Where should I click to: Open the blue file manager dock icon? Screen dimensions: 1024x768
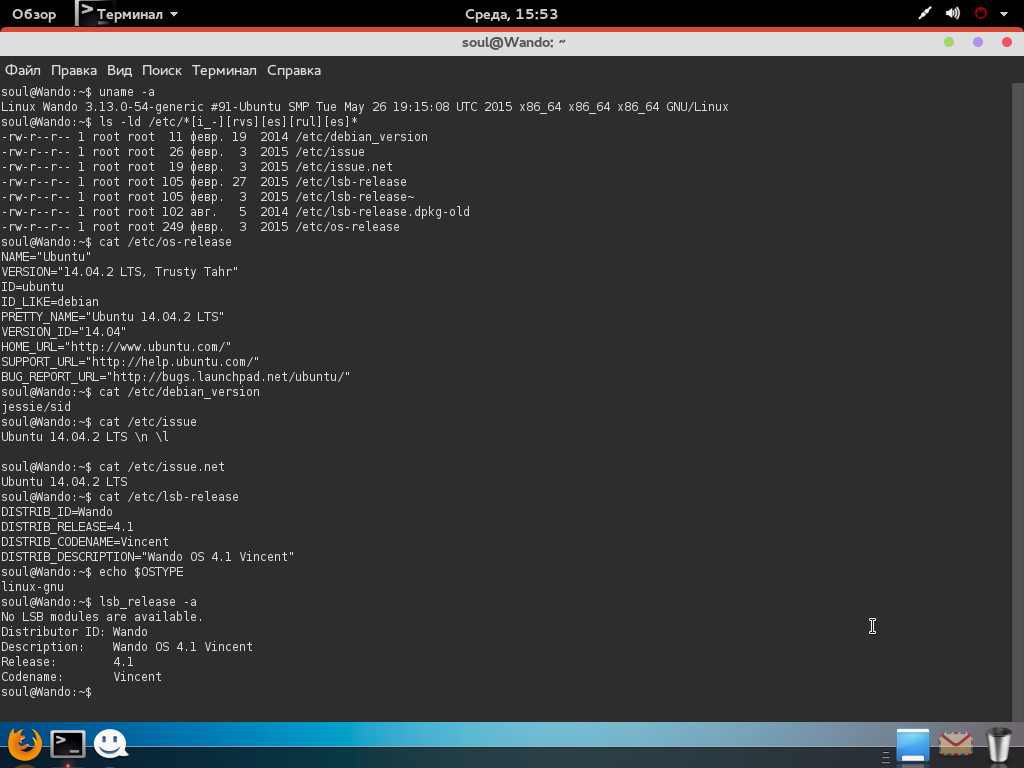coord(912,744)
